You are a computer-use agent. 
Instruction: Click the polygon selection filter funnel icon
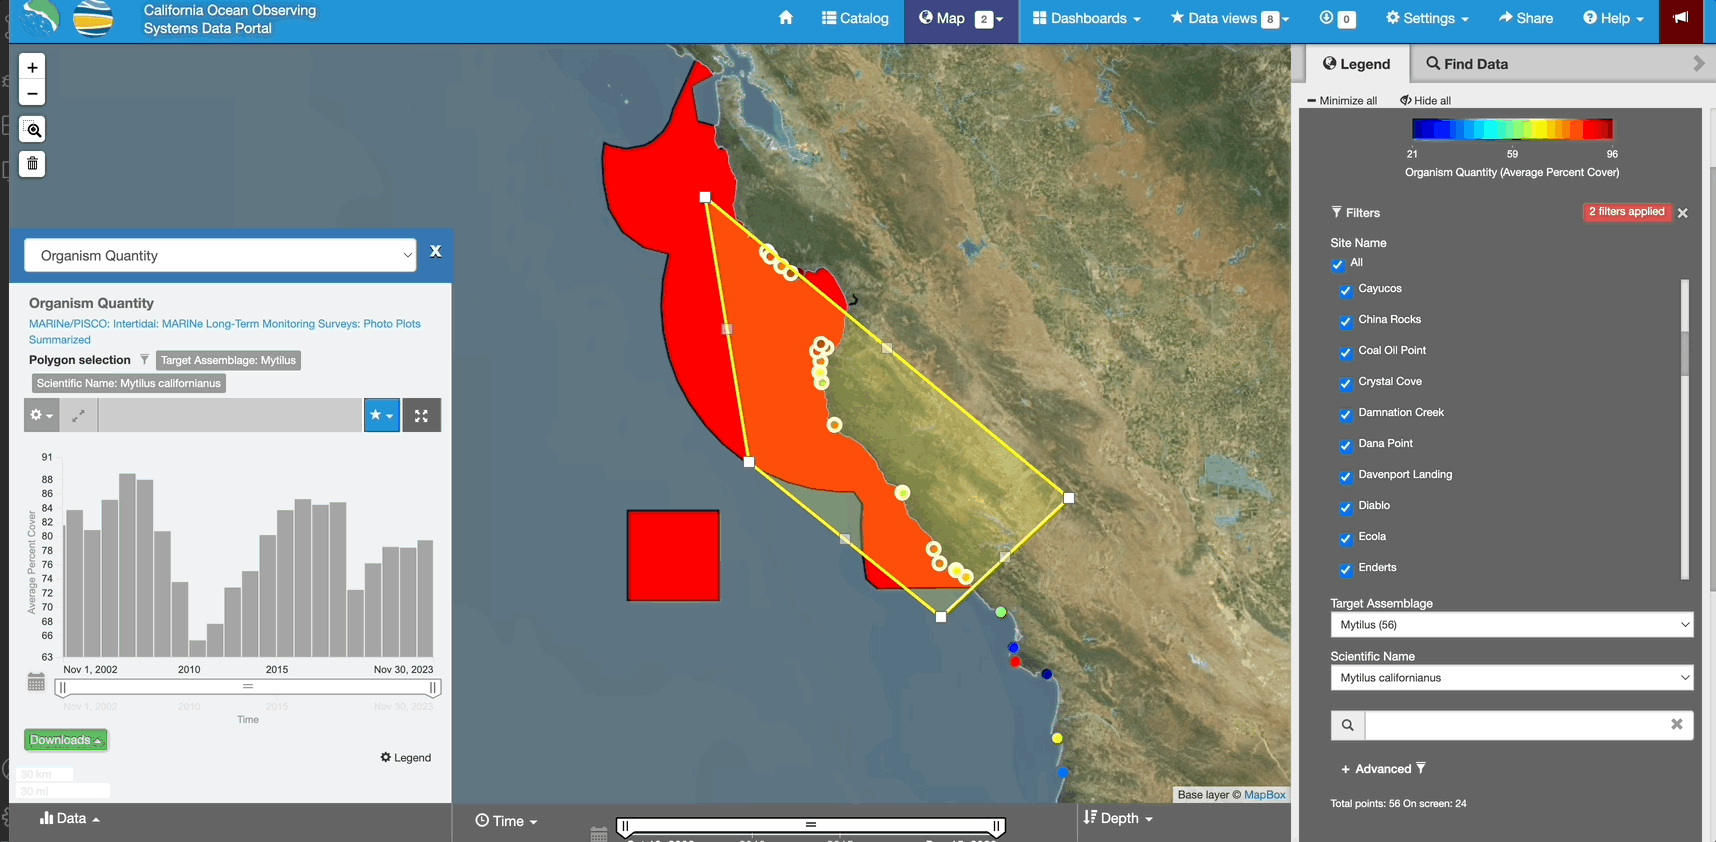pos(144,360)
